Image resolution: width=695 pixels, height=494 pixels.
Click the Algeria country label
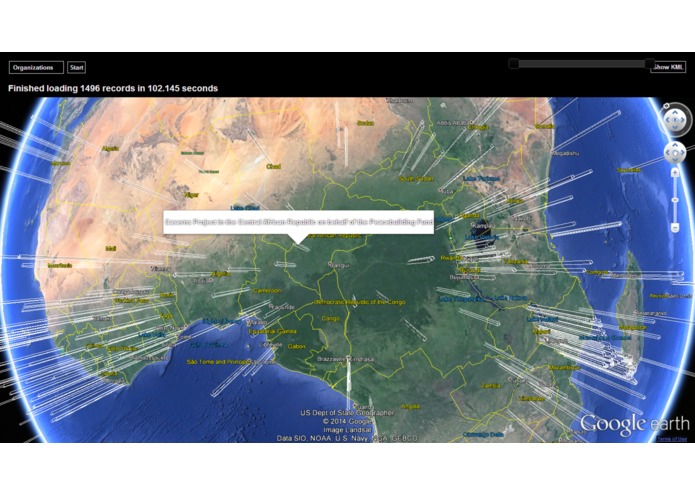coord(110,148)
